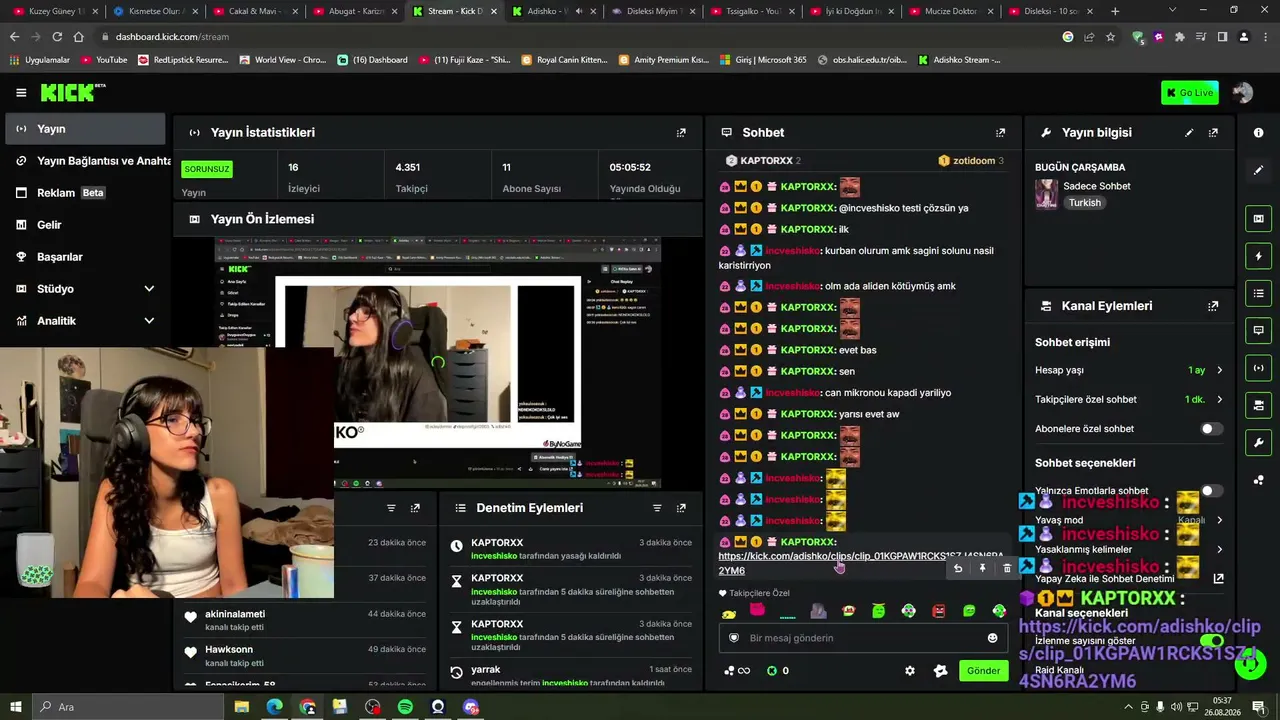Click the chat bubble icon in right rail
Viewport: 1280px width, 720px height.
tap(1258, 330)
